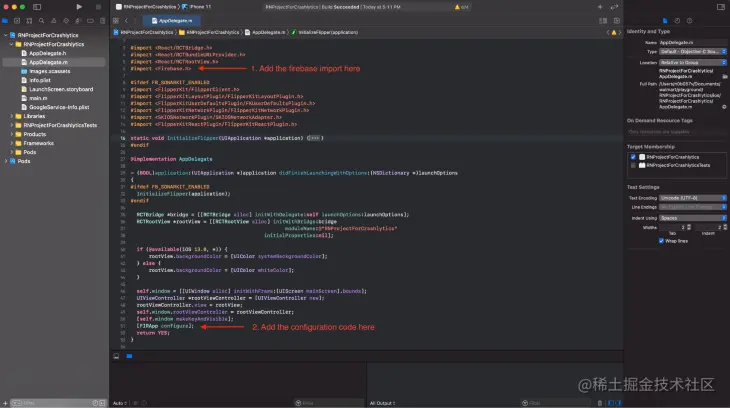Screen dimensions: 730x408
Task: Toggle the inspector panel button
Action: point(721,7)
